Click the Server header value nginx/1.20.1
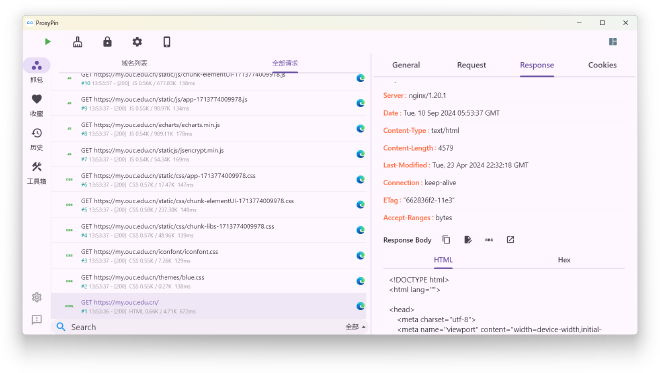The height and width of the screenshot is (373, 660). point(427,96)
